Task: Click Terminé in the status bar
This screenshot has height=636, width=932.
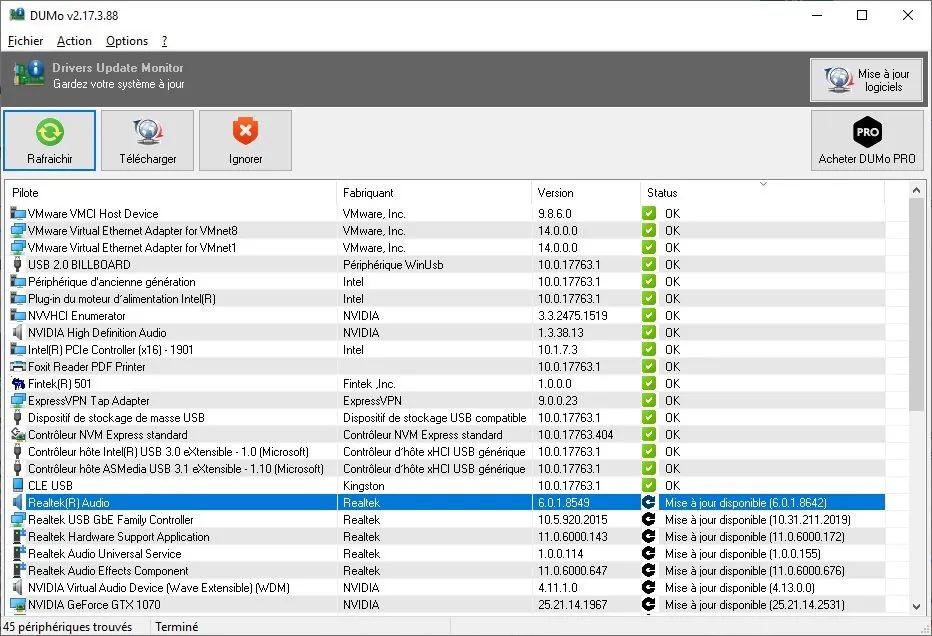Action: tap(177, 626)
